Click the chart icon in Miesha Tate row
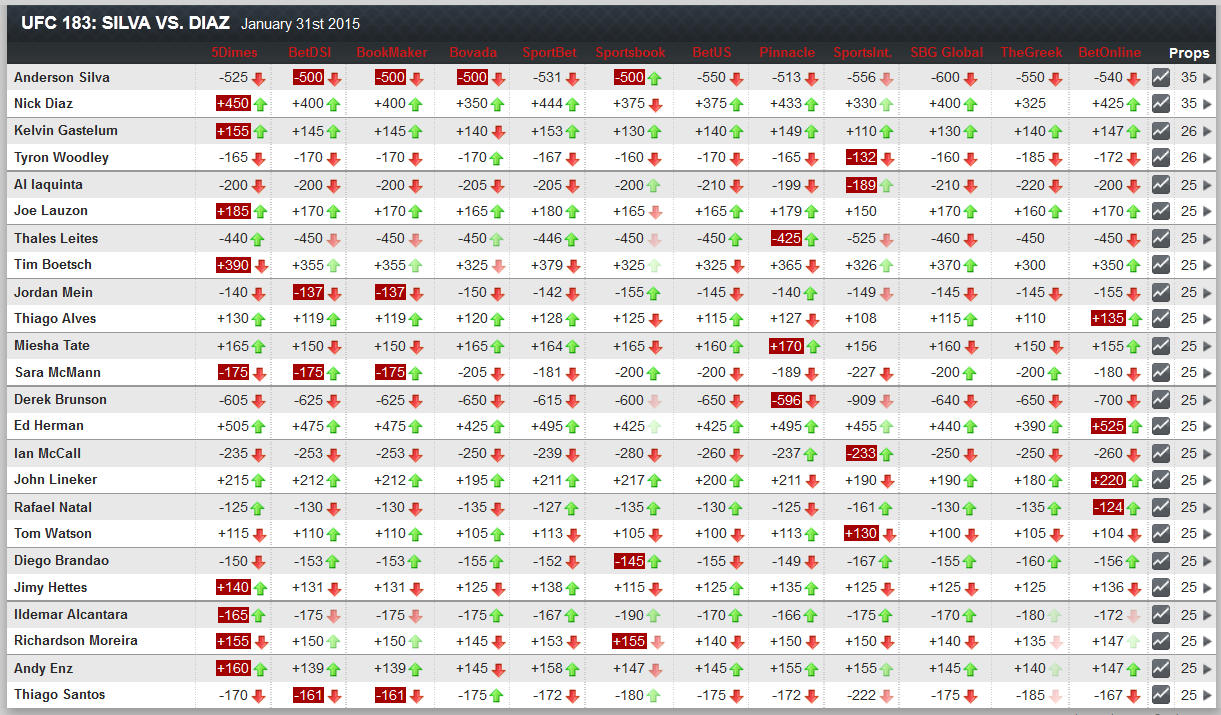The width and height of the screenshot is (1221, 715). click(x=1161, y=346)
